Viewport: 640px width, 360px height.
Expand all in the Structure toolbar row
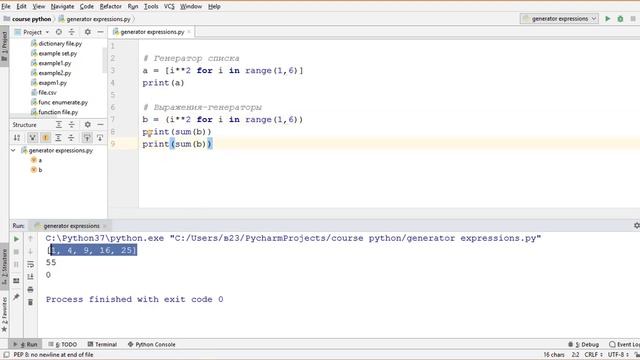(x=58, y=138)
